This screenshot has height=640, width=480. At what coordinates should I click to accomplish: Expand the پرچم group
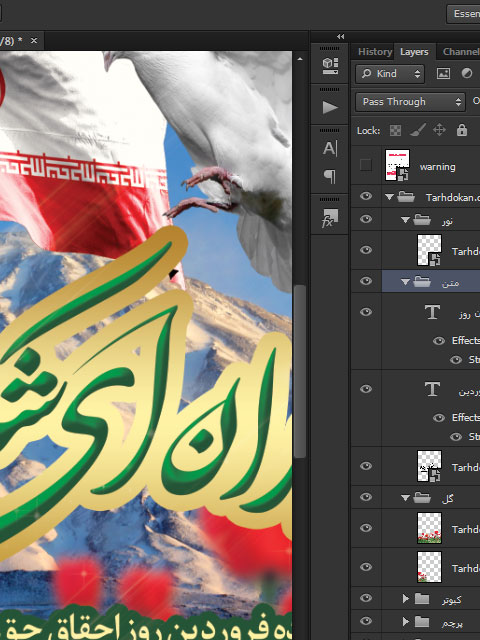405,622
